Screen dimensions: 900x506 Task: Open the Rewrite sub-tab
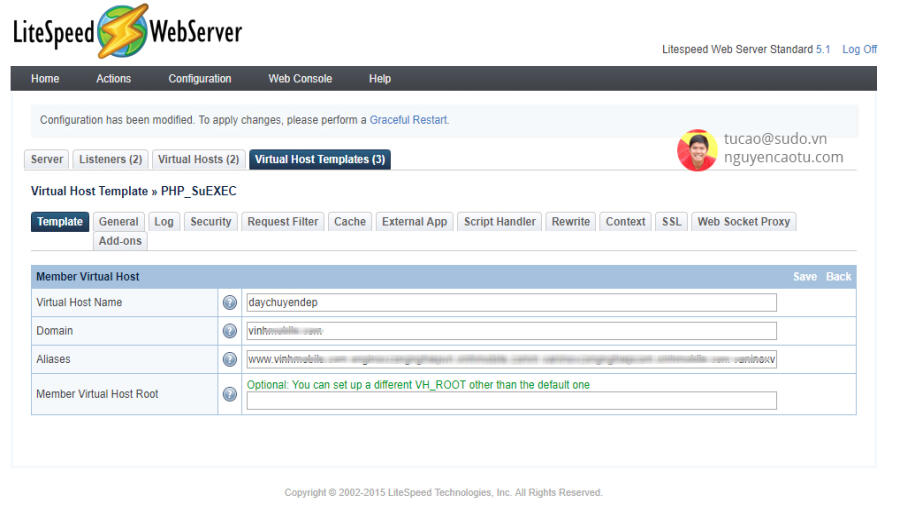[571, 222]
